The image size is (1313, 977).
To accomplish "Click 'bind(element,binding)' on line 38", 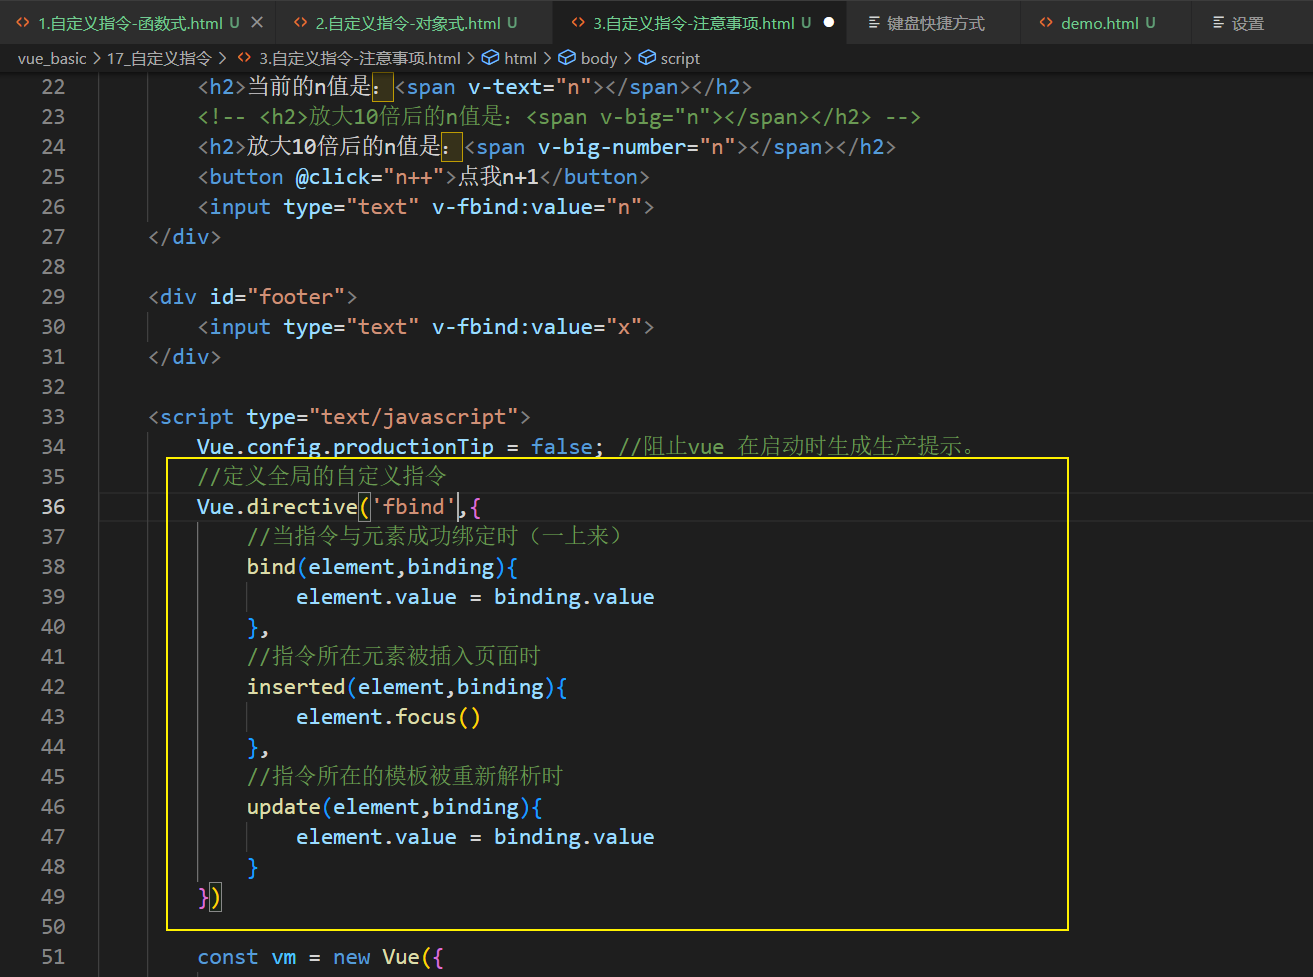I will pyautogui.click(x=376, y=567).
